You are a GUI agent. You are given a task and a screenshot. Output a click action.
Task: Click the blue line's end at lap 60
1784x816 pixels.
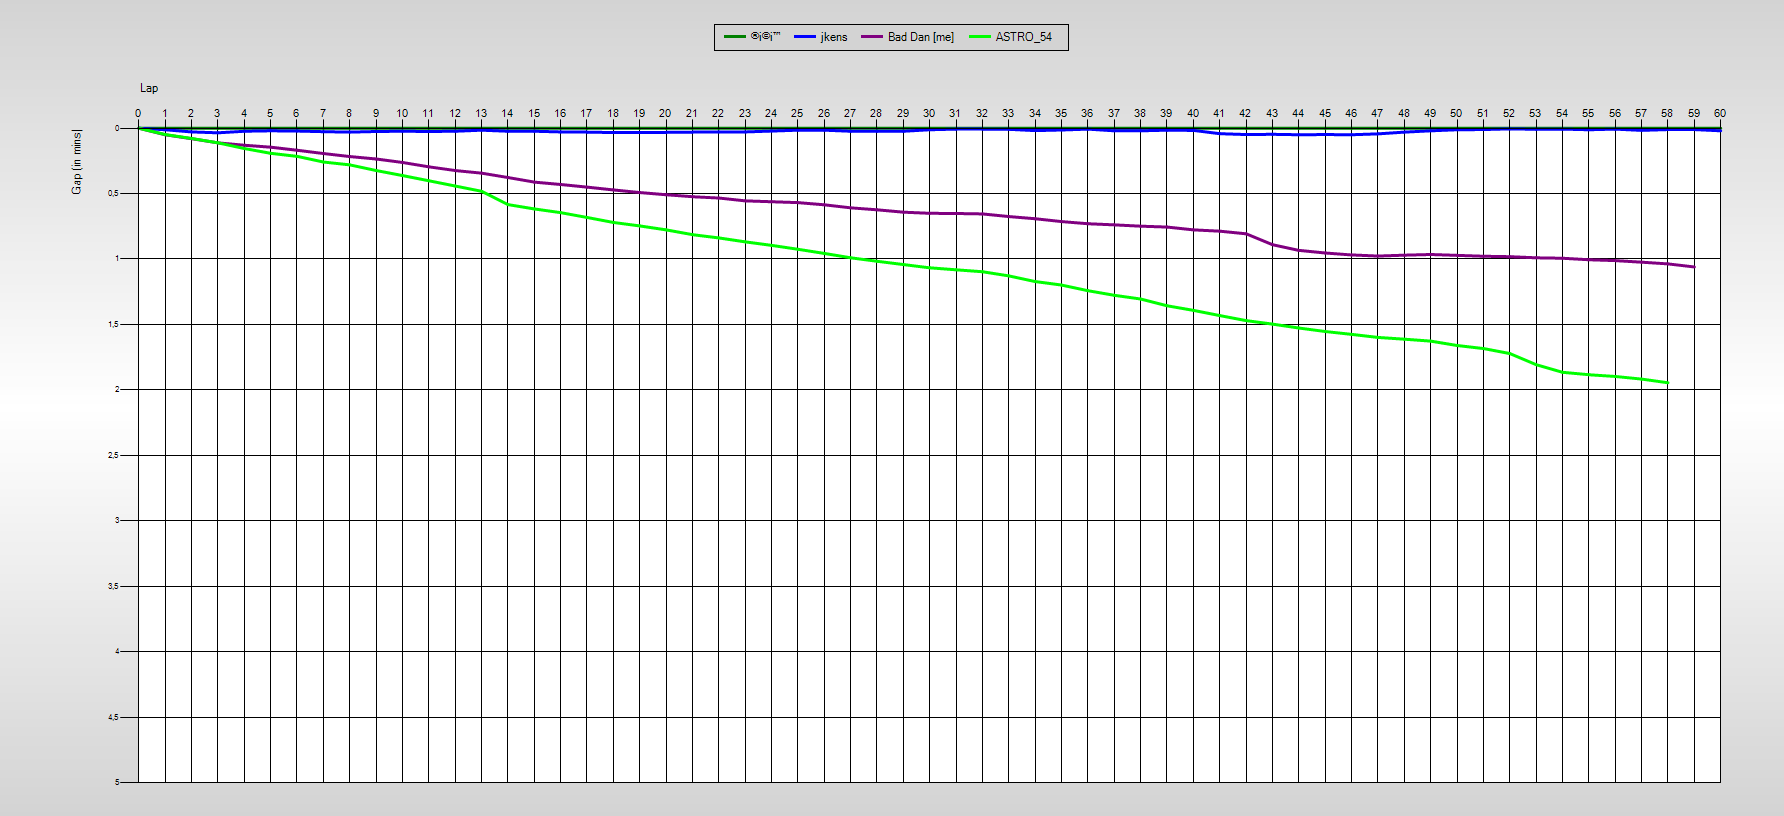(1719, 130)
